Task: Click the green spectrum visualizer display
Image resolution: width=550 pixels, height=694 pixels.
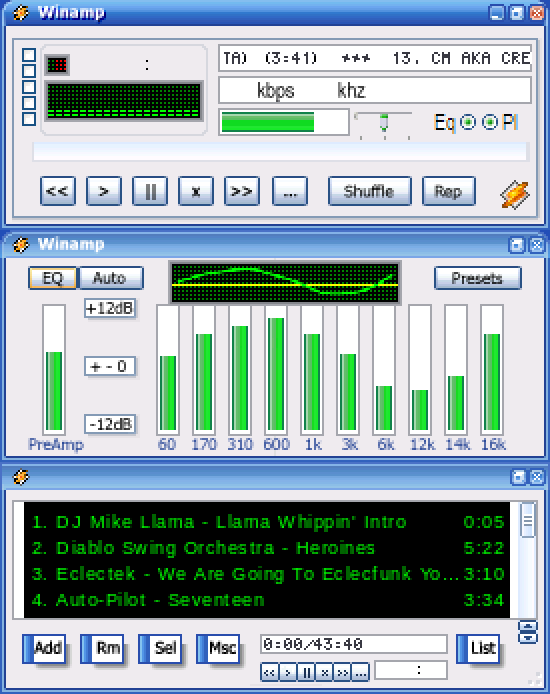Action: (x=124, y=101)
